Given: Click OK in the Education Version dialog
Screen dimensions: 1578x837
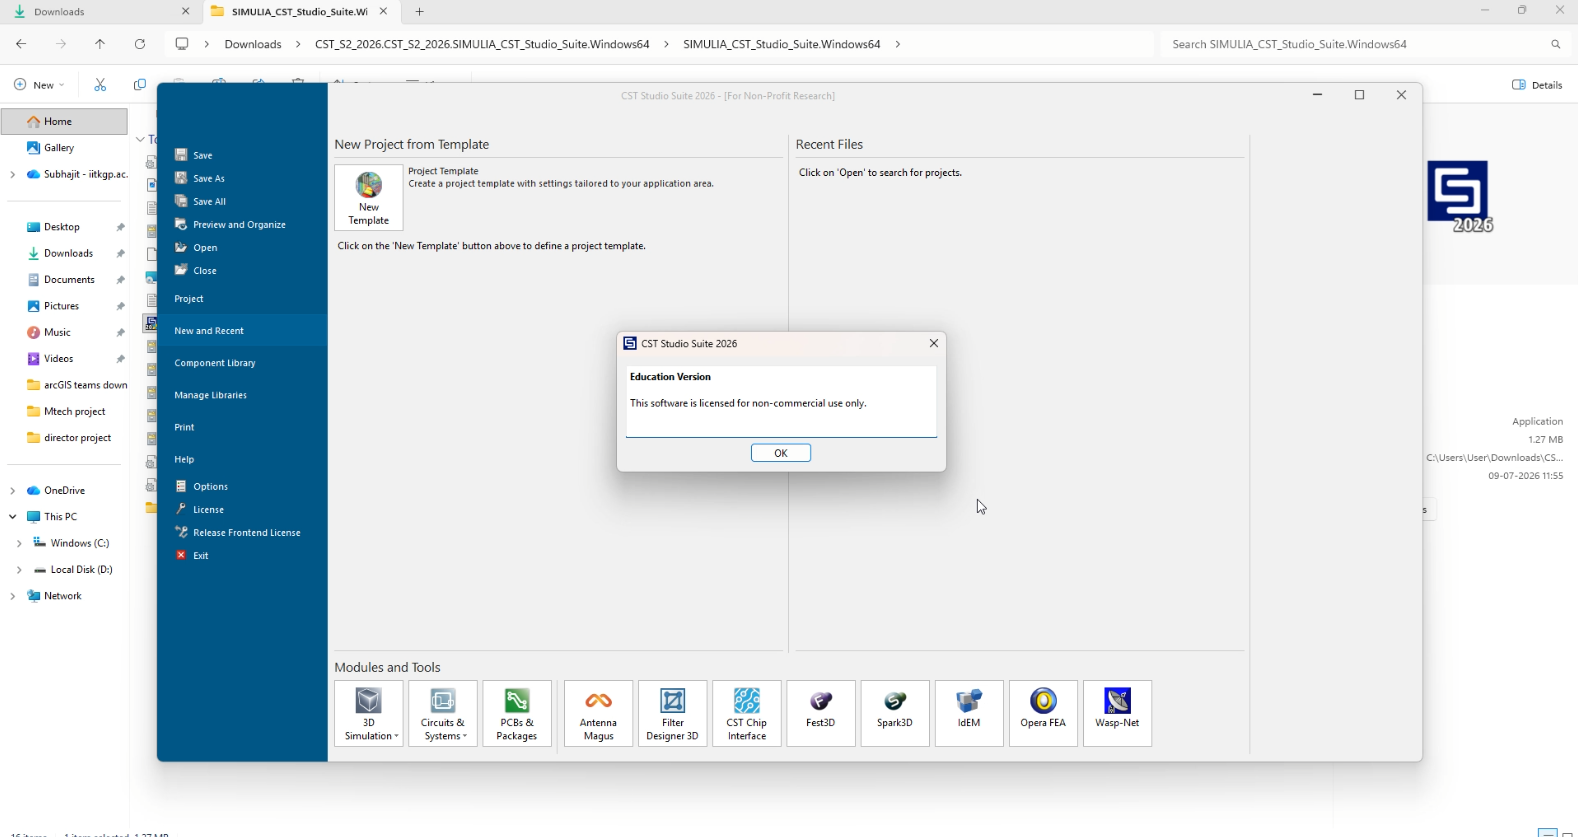Looking at the screenshot, I should pos(780,453).
